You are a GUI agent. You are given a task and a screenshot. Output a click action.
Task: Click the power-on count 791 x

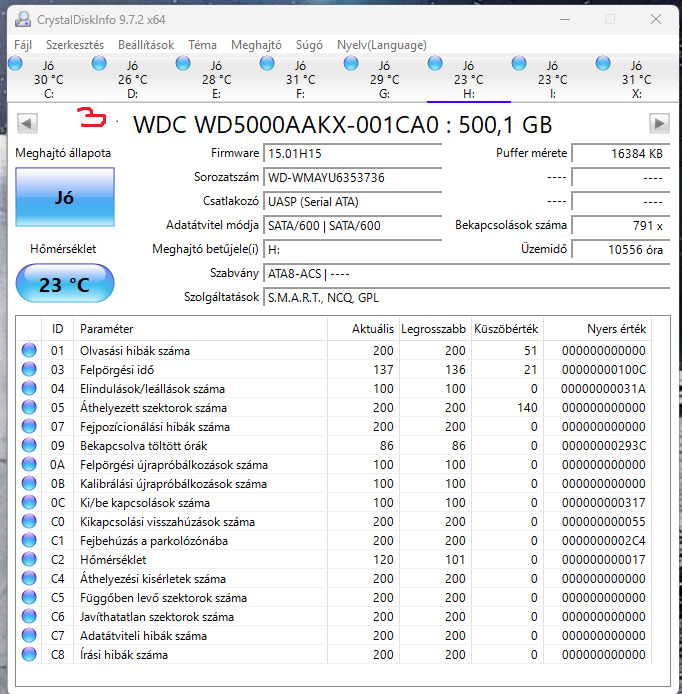pos(620,226)
